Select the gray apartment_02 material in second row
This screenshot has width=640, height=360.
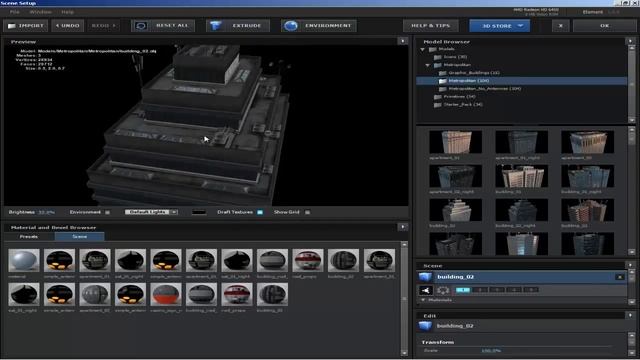[x=95, y=294]
